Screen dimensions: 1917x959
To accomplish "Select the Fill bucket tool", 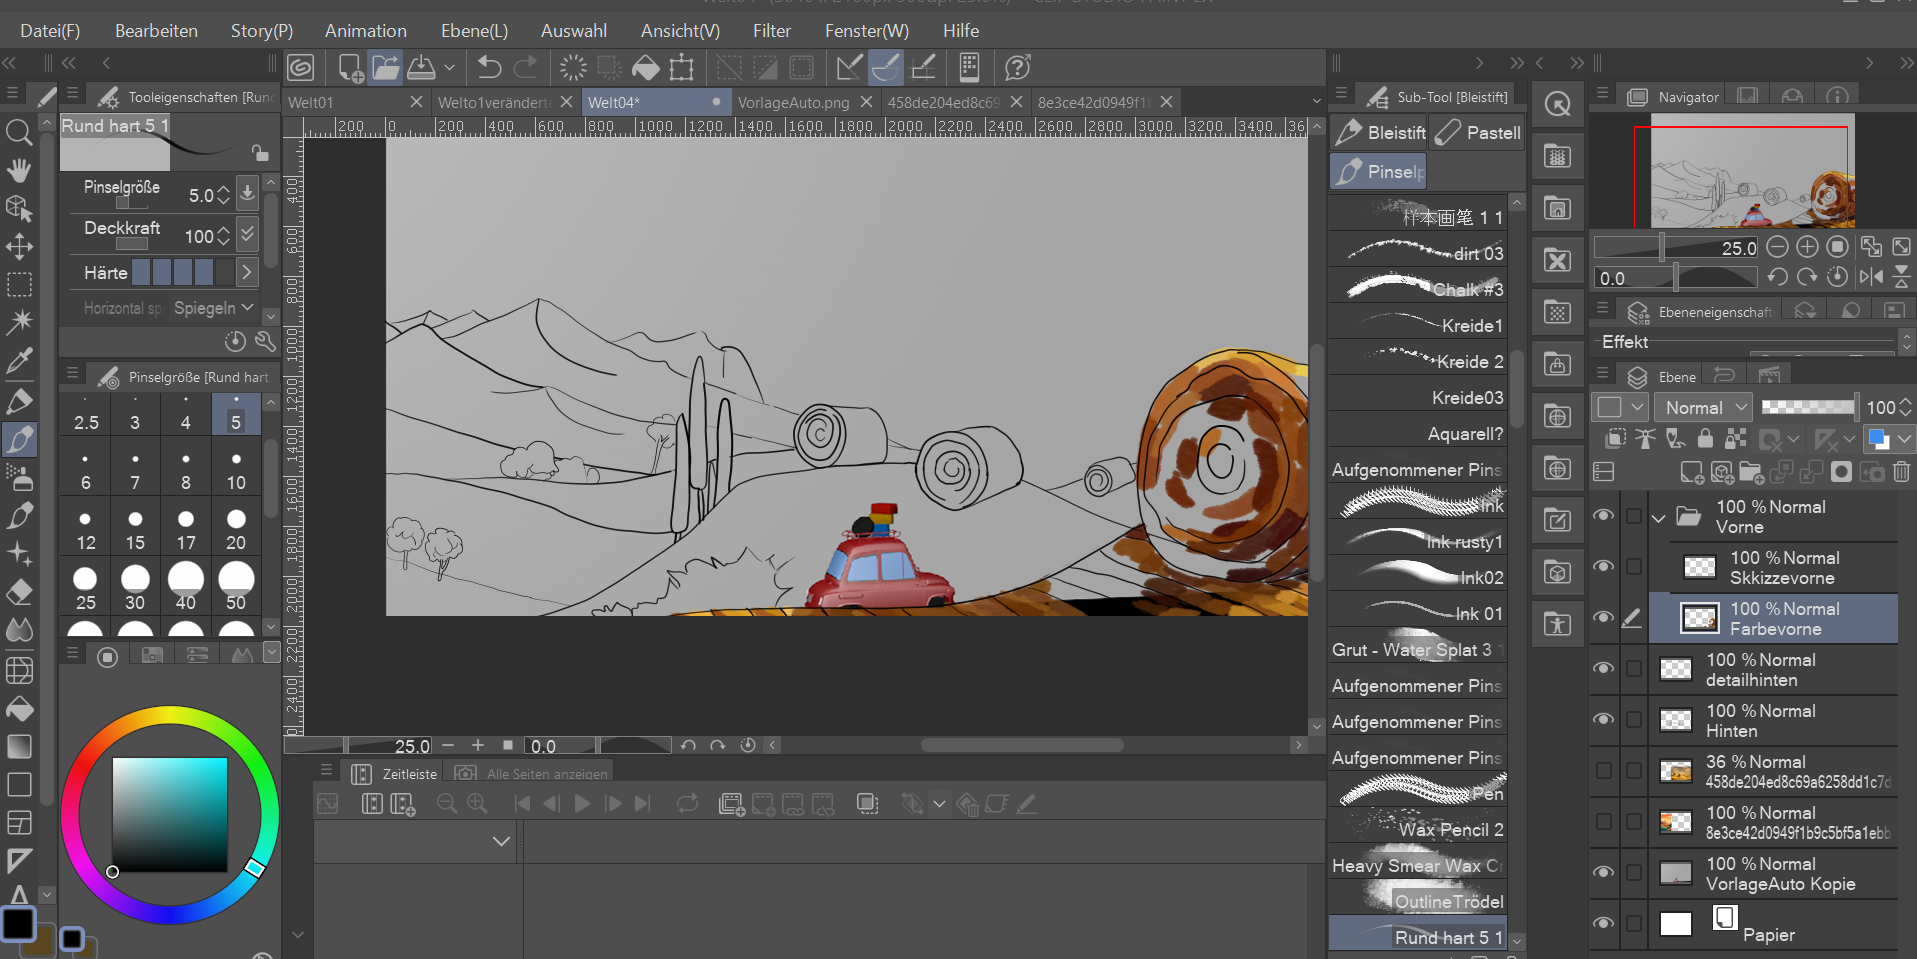I will [x=19, y=709].
